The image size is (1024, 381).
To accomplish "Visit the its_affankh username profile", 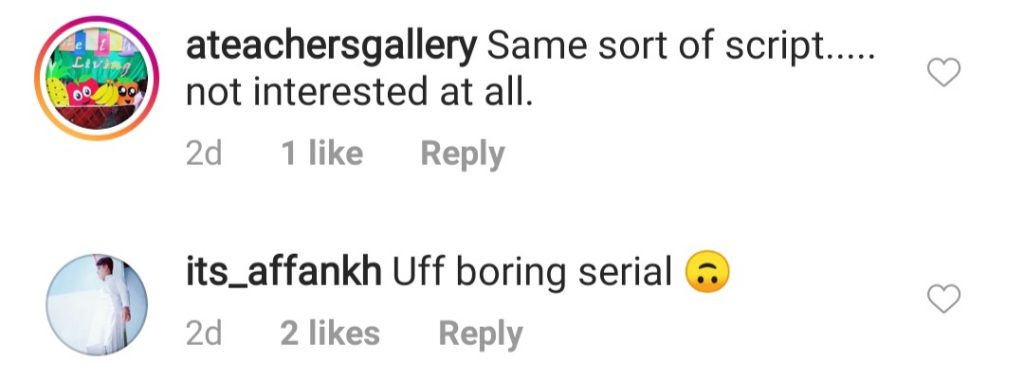I will pyautogui.click(x=284, y=272).
